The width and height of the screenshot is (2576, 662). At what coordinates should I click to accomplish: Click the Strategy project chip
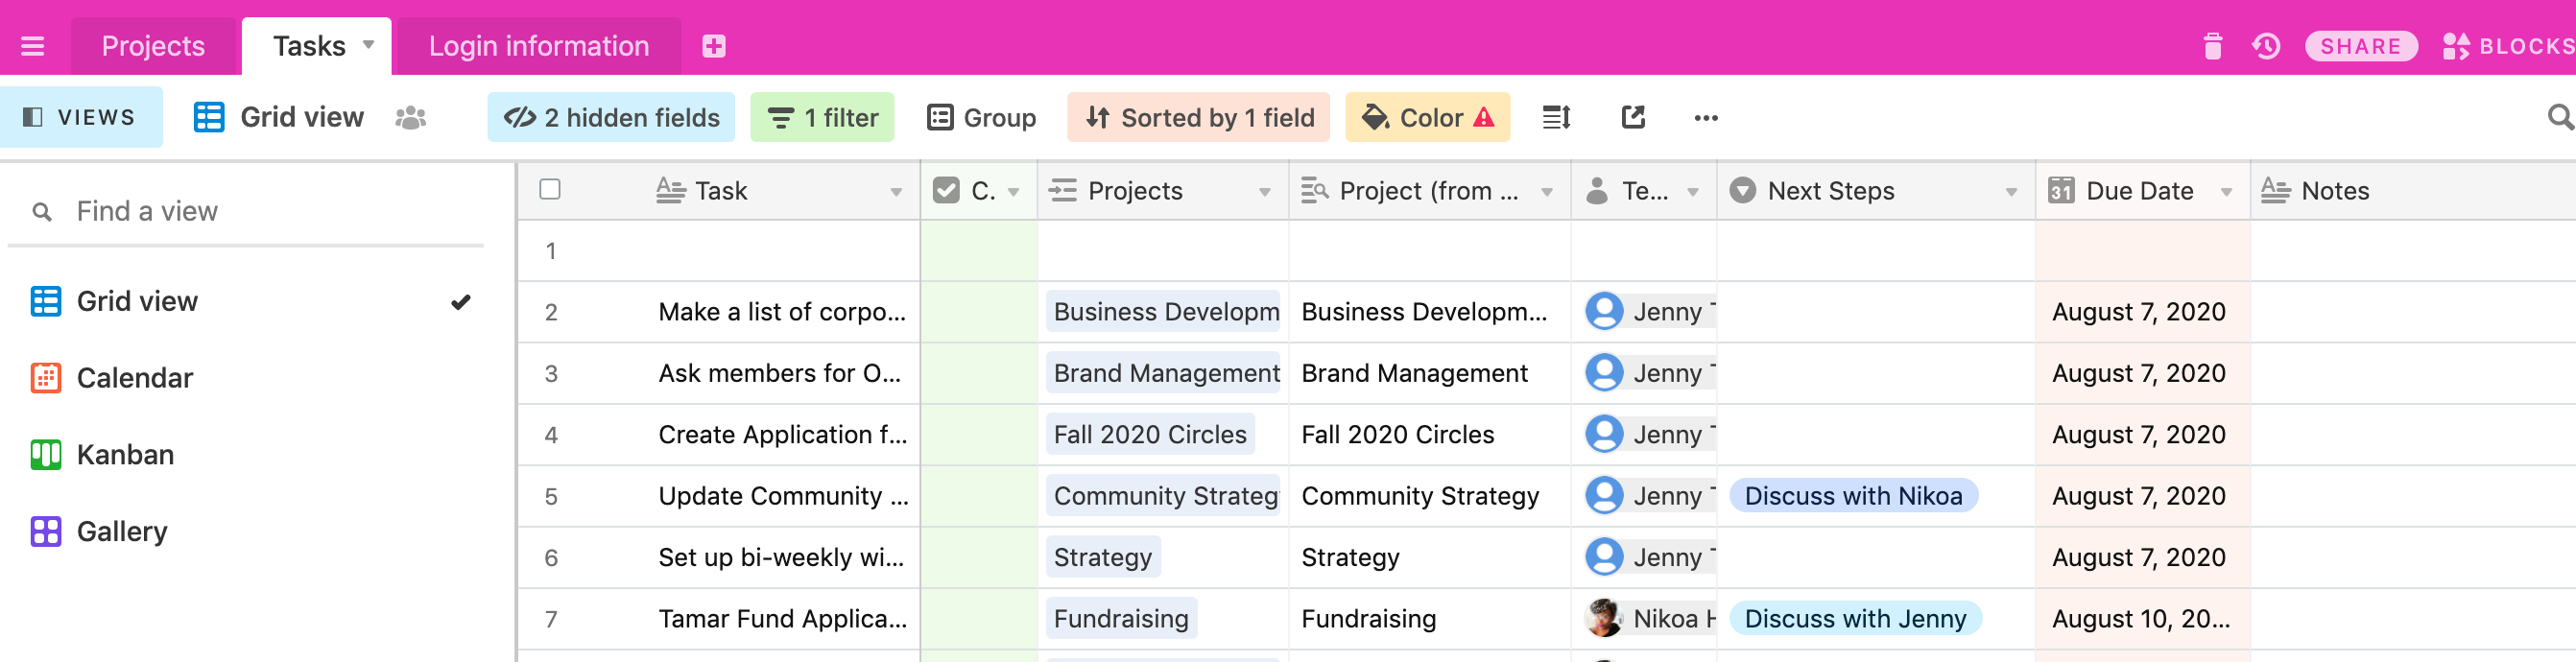pyautogui.click(x=1103, y=557)
